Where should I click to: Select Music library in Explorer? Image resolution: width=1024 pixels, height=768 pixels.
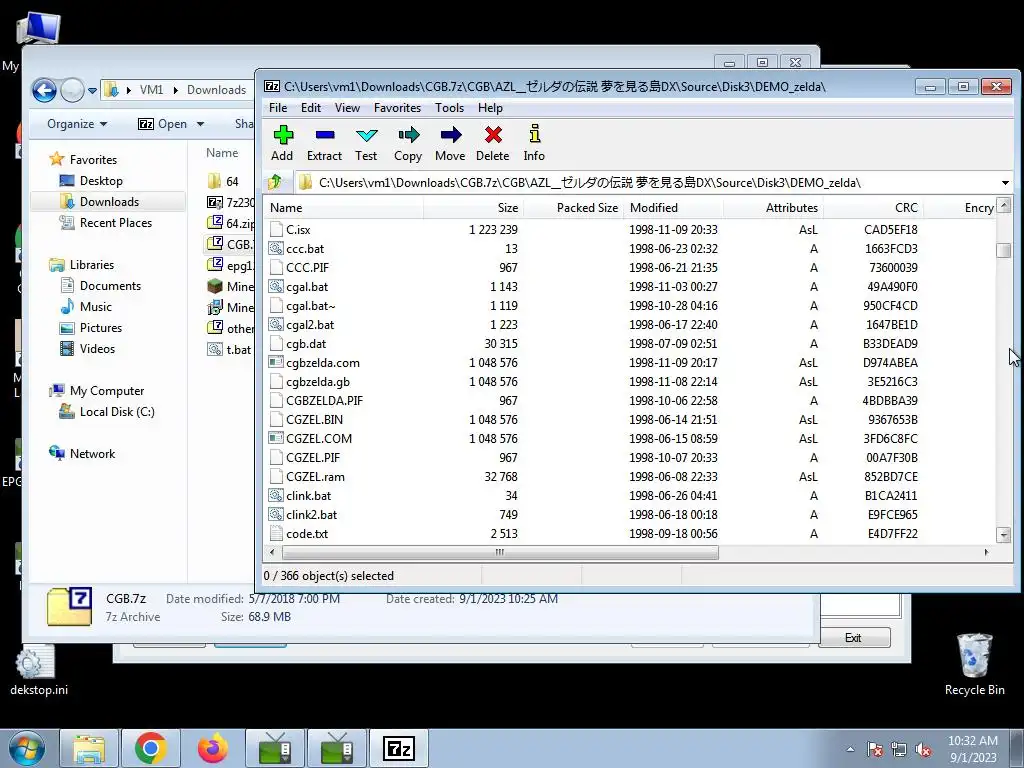[86, 306]
